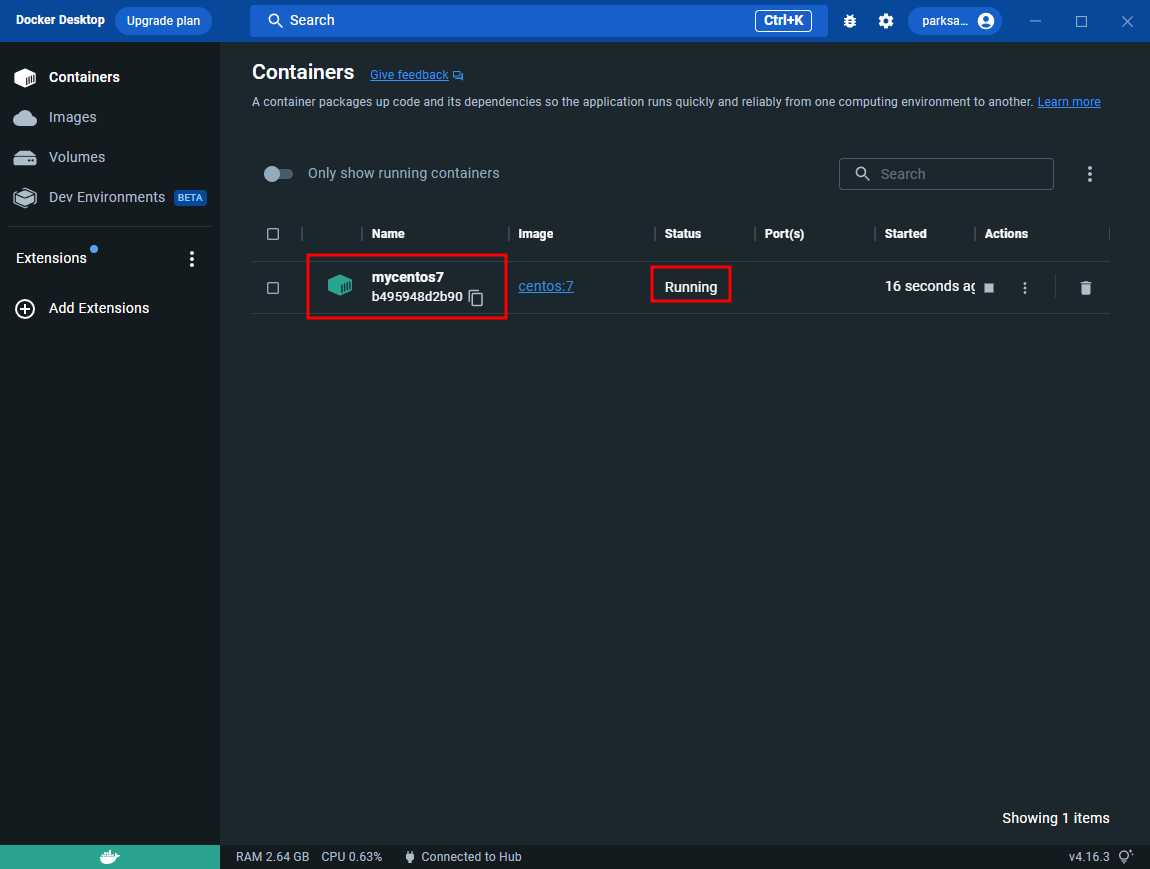
Task: Open the centos:7 image link
Action: click(546, 287)
